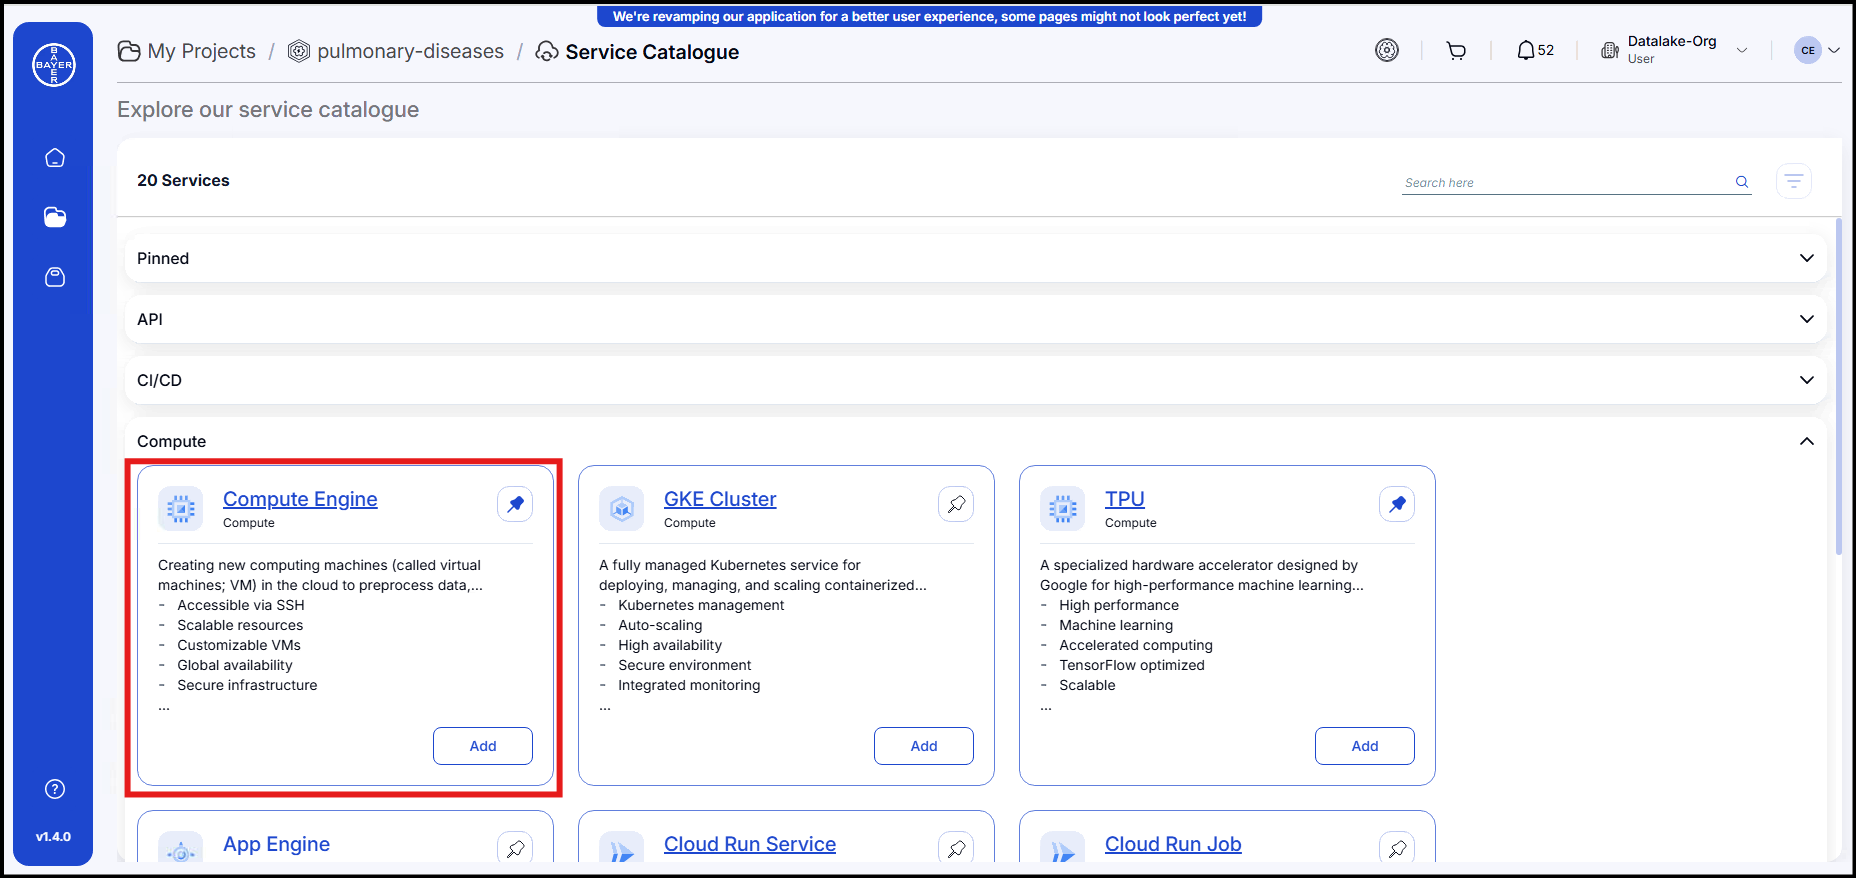Click the GKE Cluster service icon
The width and height of the screenshot is (1856, 878).
(622, 509)
